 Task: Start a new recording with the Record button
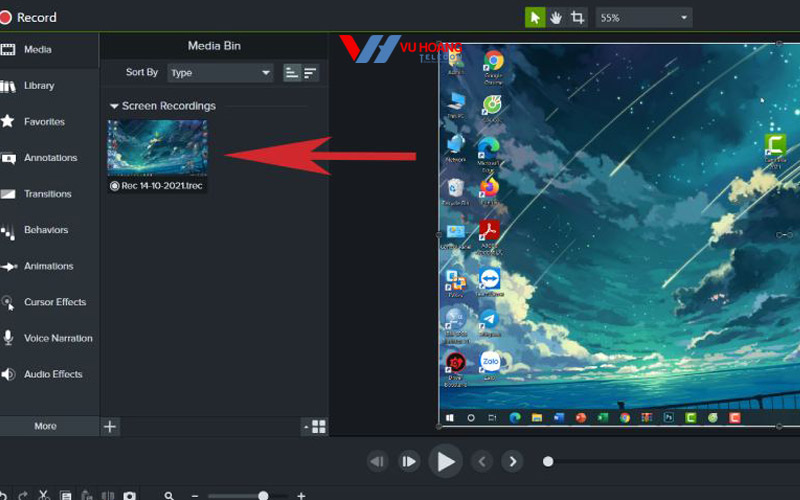[29, 17]
